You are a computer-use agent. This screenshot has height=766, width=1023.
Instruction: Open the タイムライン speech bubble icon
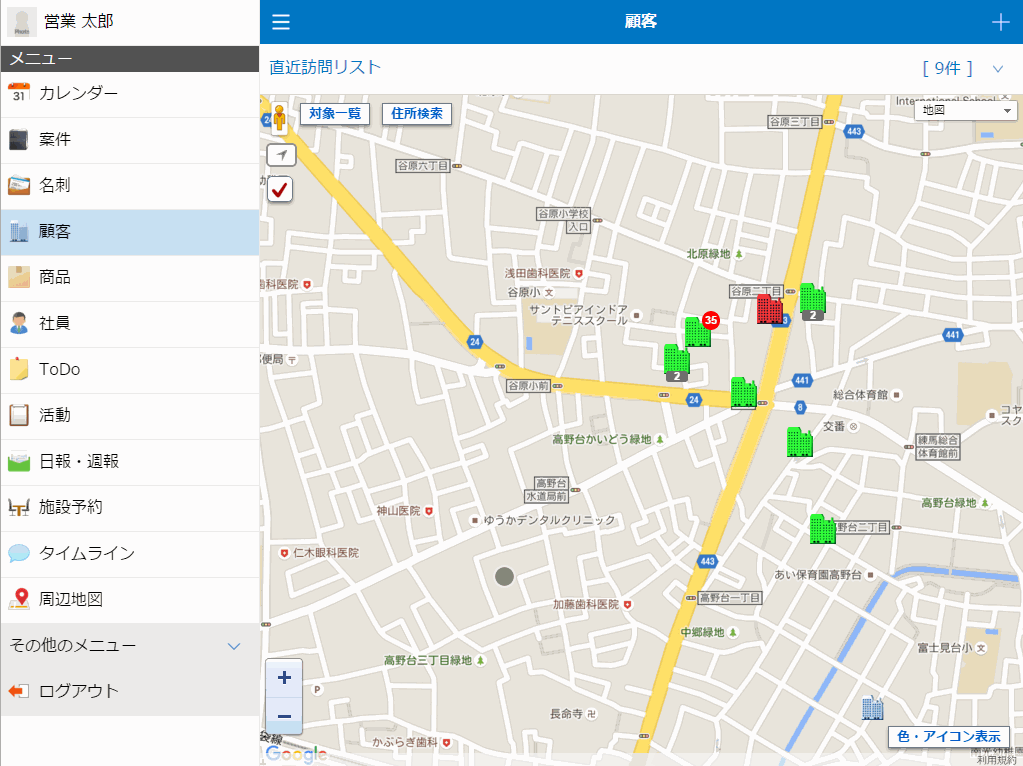[x=19, y=553]
